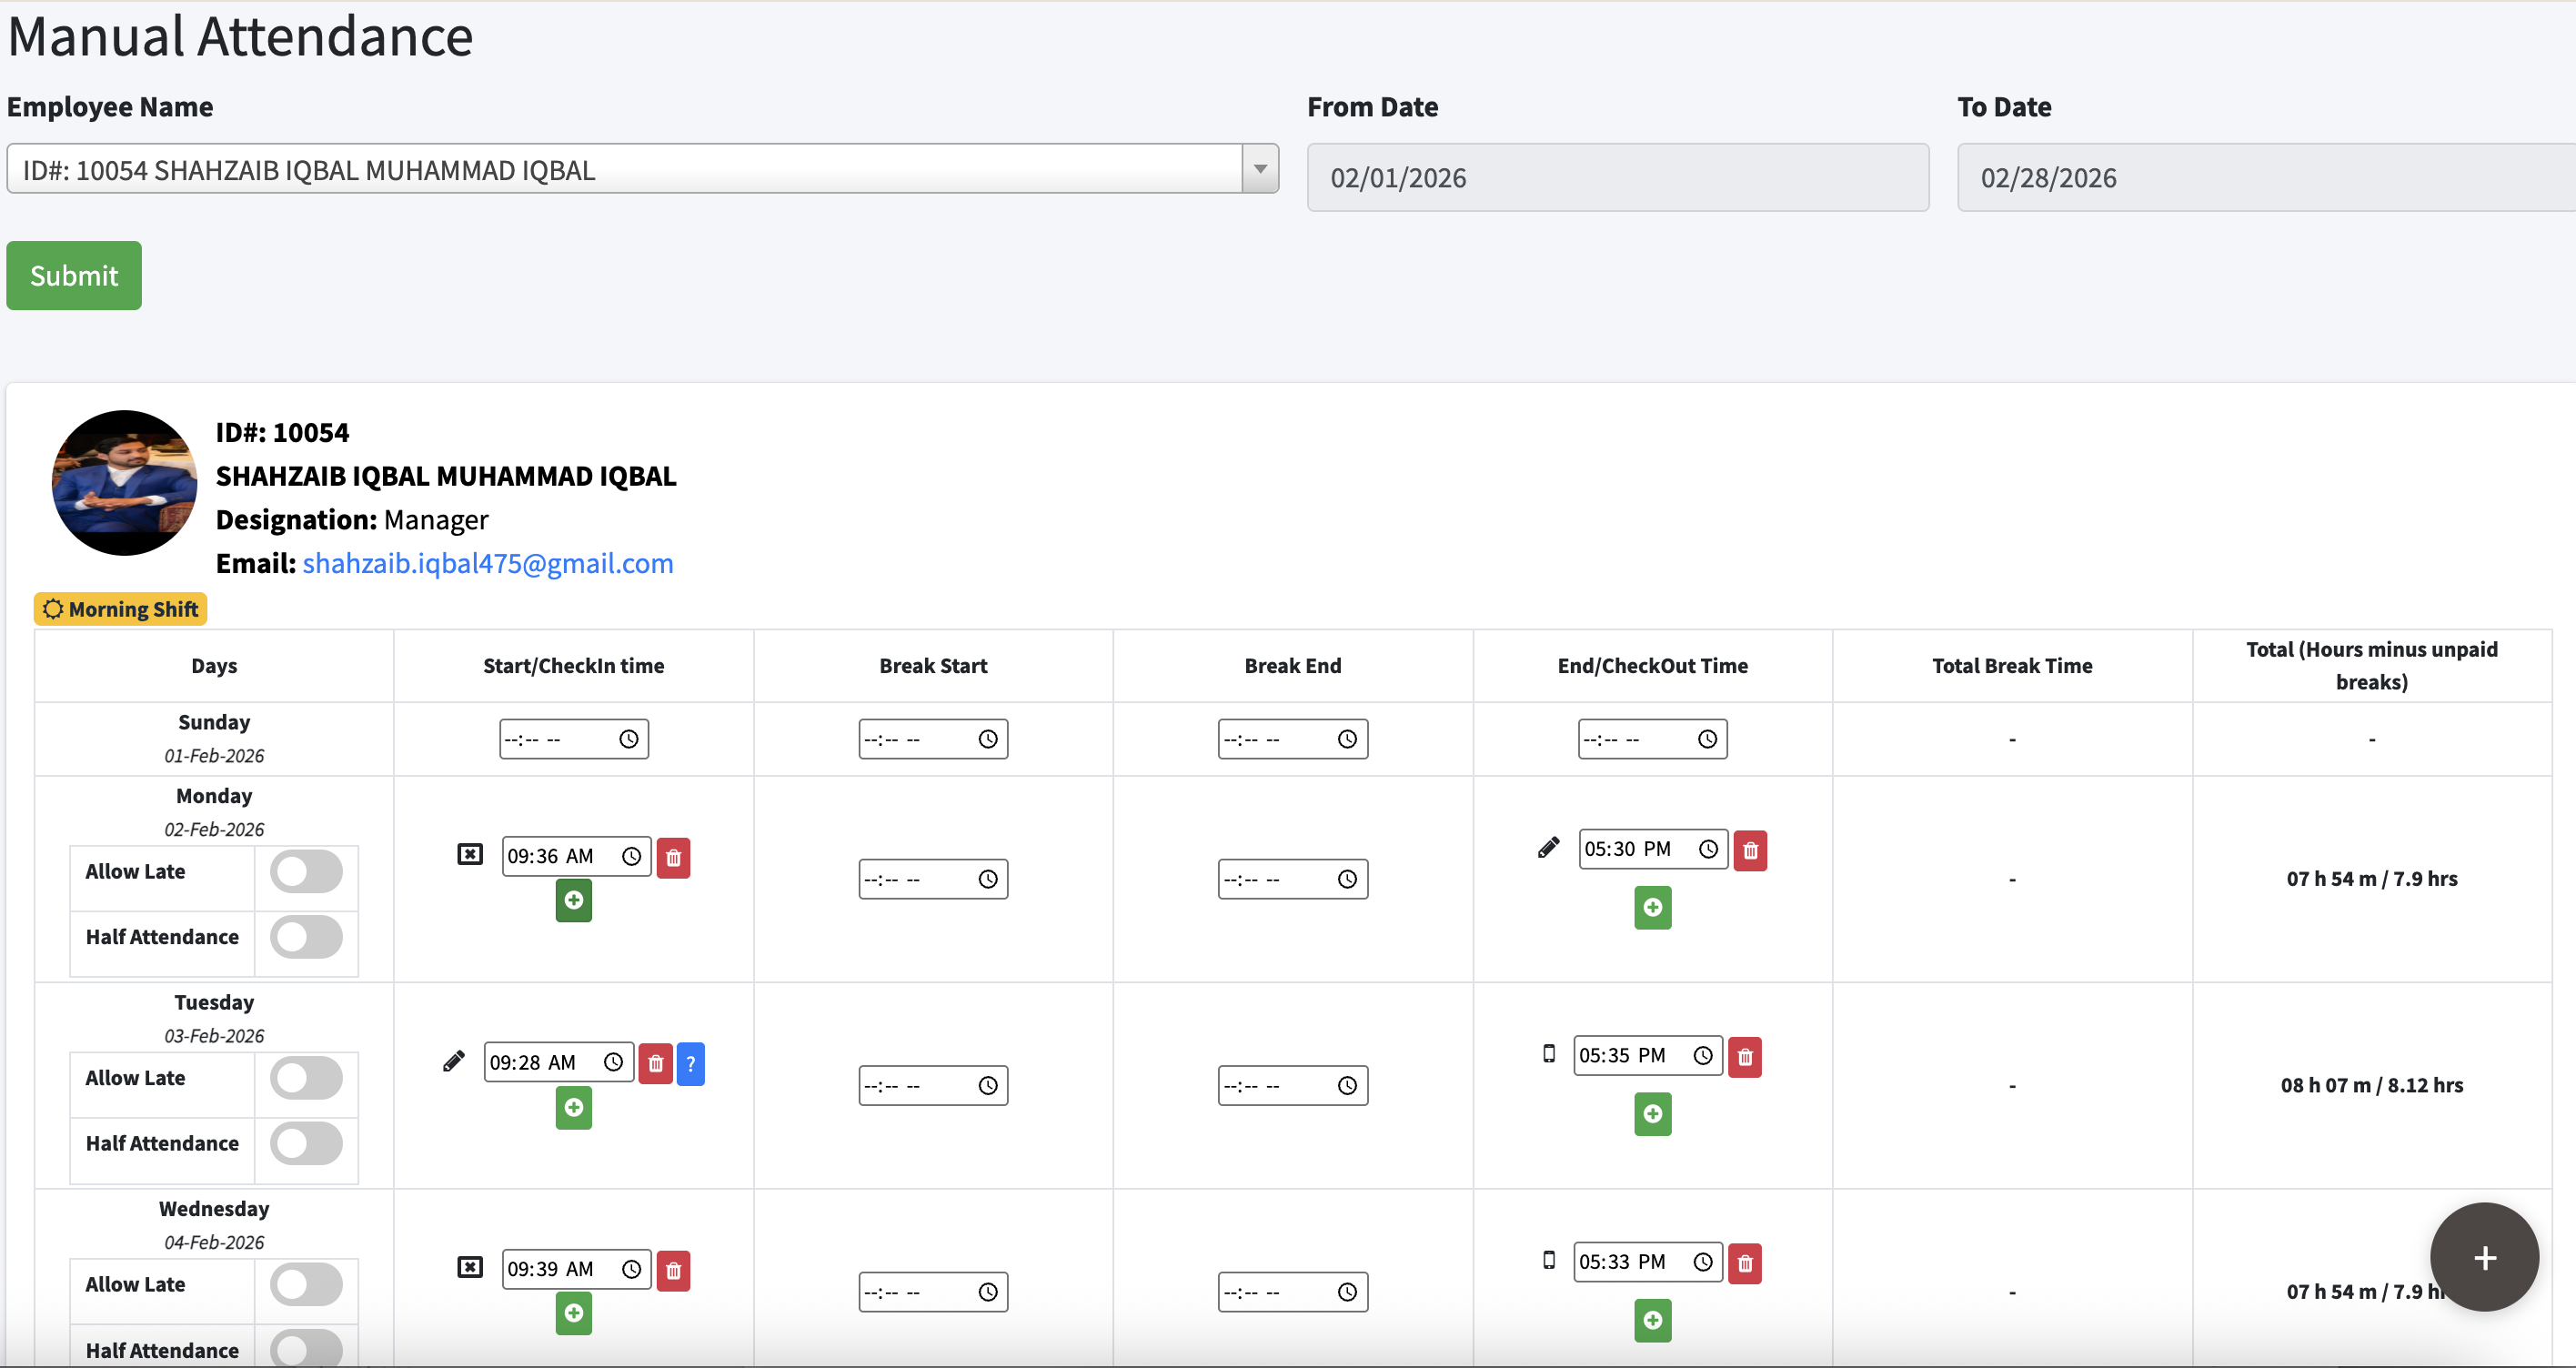
Task: Open time picker for Sunday check-in clock
Action: 628,739
